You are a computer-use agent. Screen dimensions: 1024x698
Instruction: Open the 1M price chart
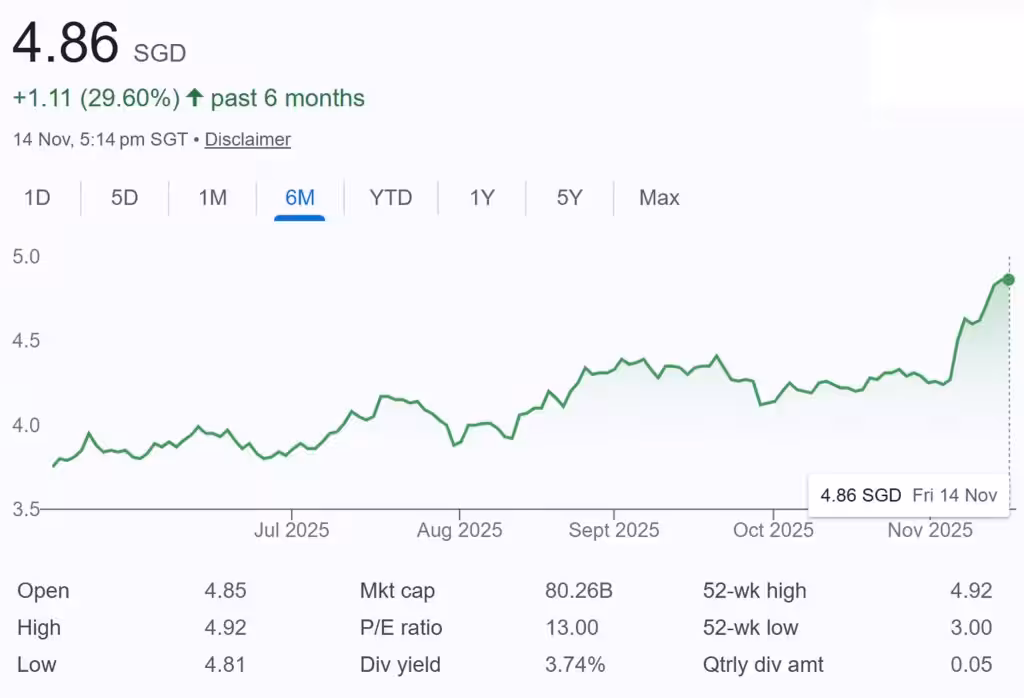coord(211,198)
